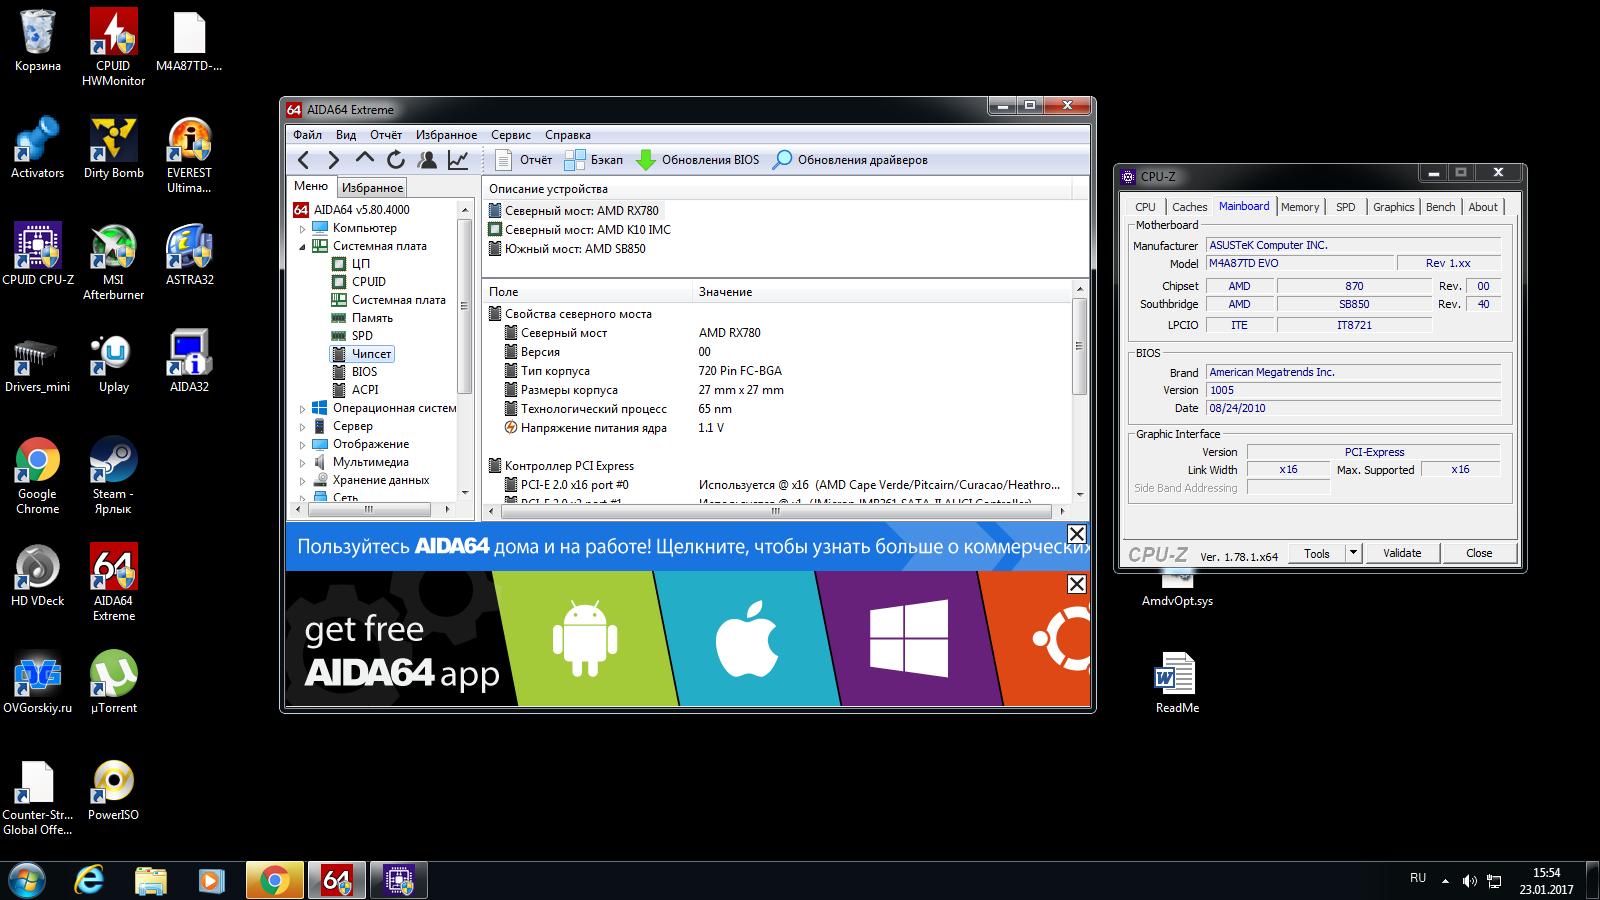
Task: Open the Windows Start menu
Action: [x=27, y=881]
